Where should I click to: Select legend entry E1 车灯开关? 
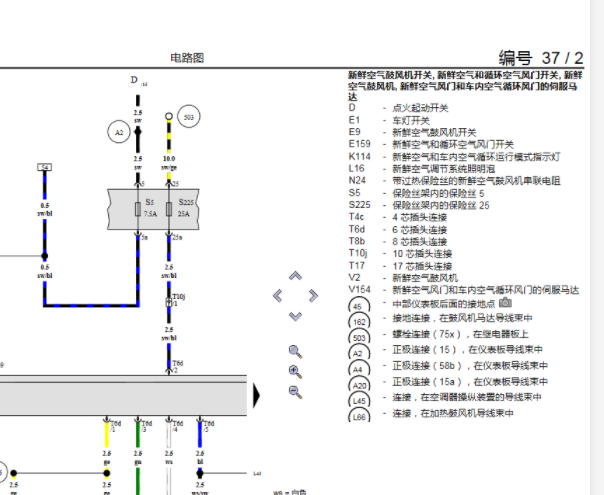pos(389,120)
